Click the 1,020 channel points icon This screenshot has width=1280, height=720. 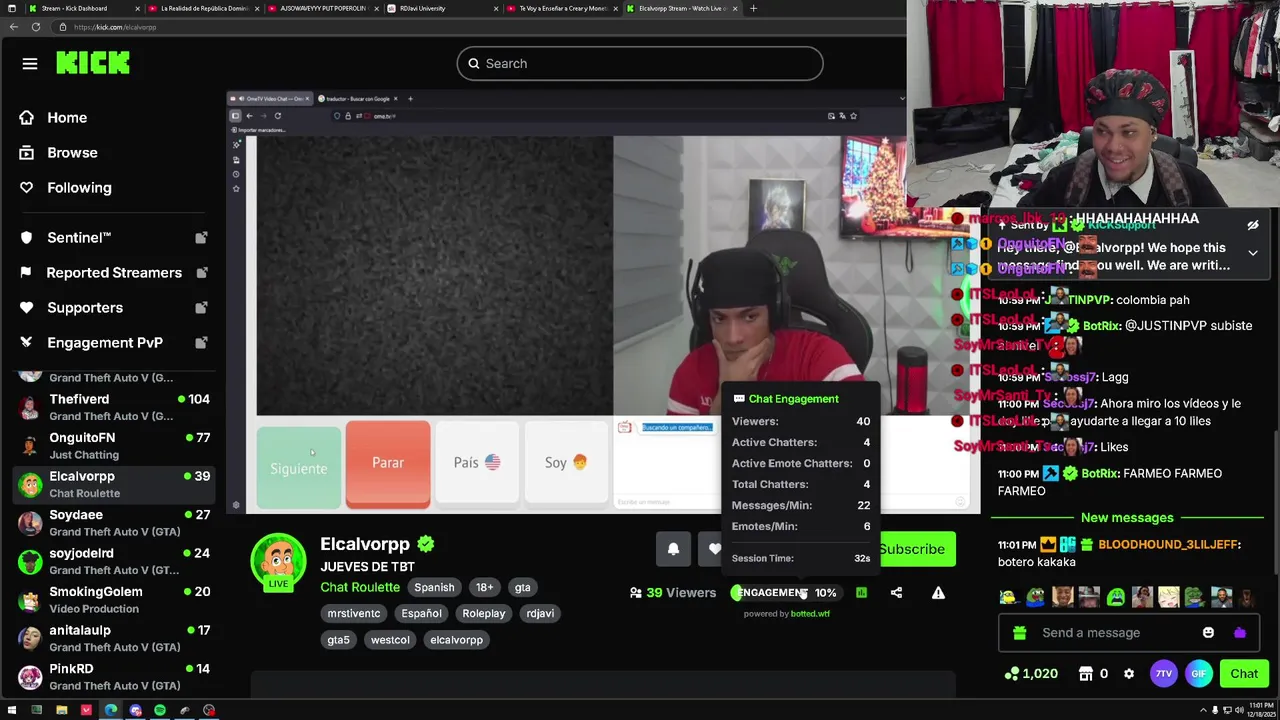(x=1012, y=674)
